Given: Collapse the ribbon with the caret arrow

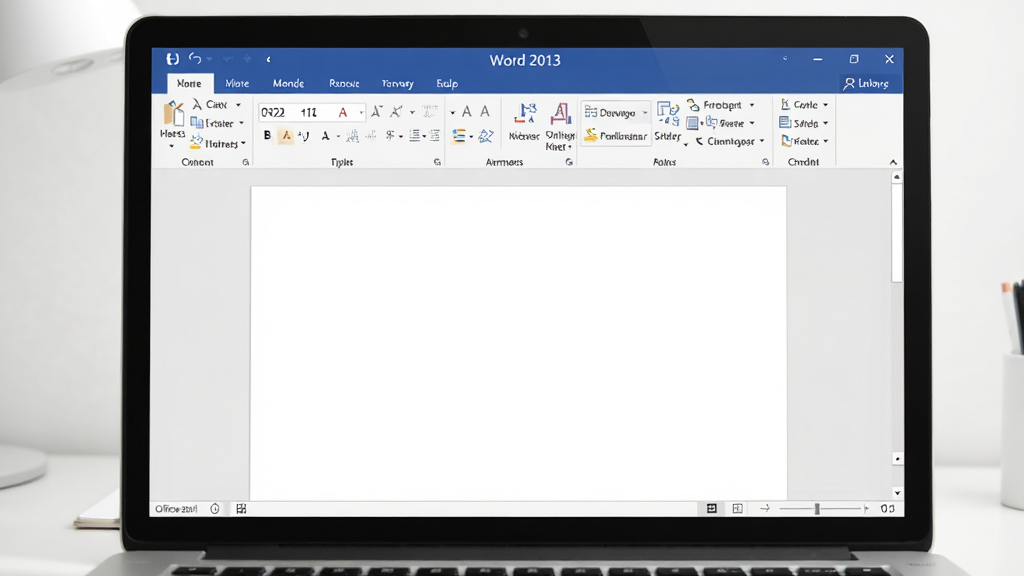Looking at the screenshot, I should click(893, 162).
